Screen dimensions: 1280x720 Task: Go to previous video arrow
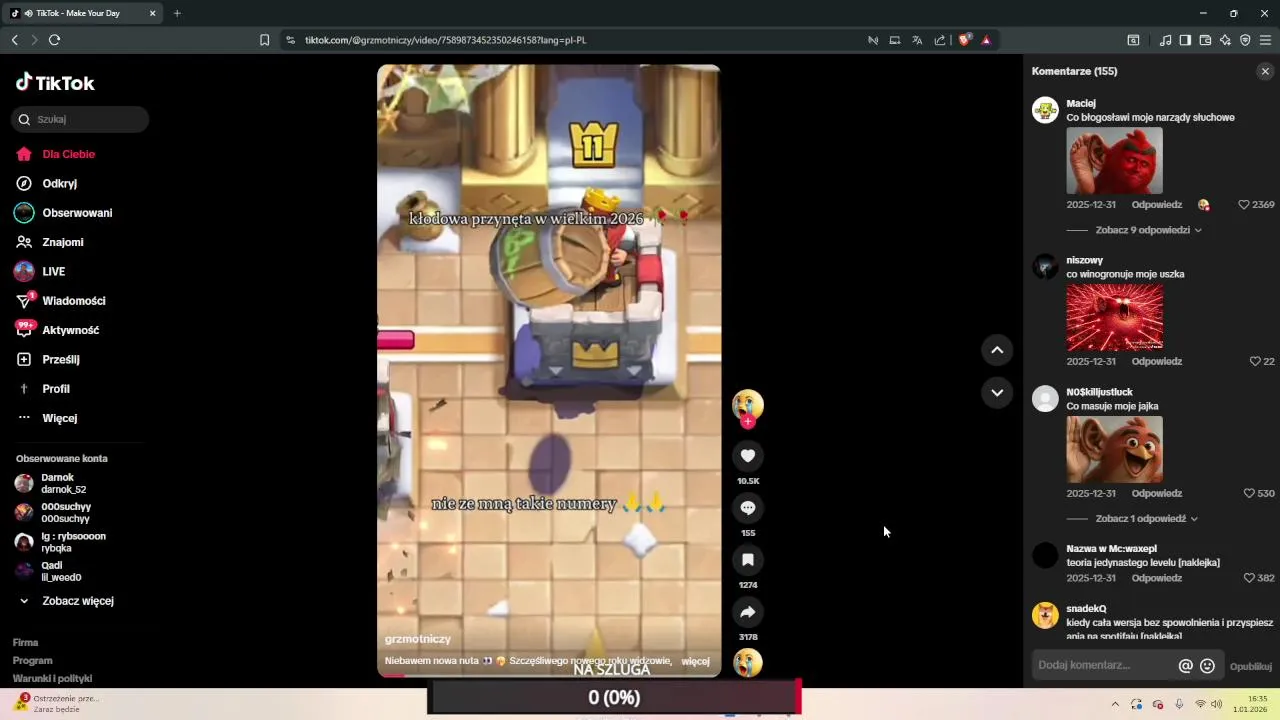click(x=997, y=350)
